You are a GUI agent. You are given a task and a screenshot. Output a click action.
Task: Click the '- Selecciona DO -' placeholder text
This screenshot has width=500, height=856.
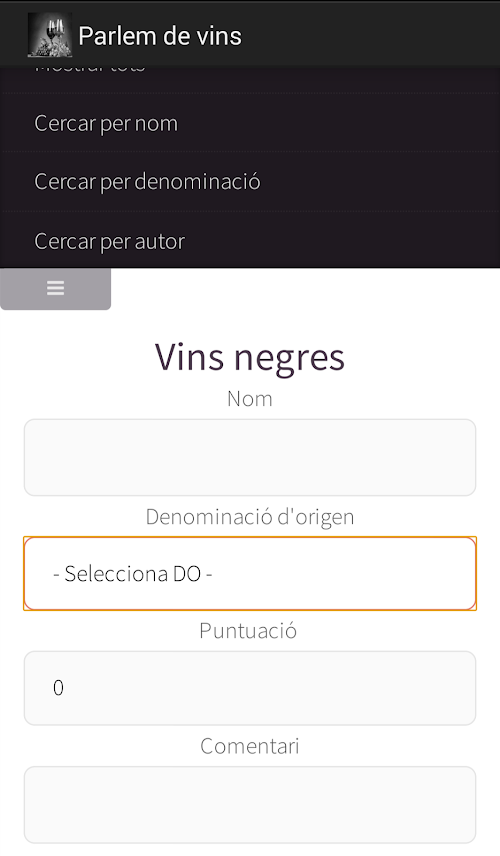(133, 574)
